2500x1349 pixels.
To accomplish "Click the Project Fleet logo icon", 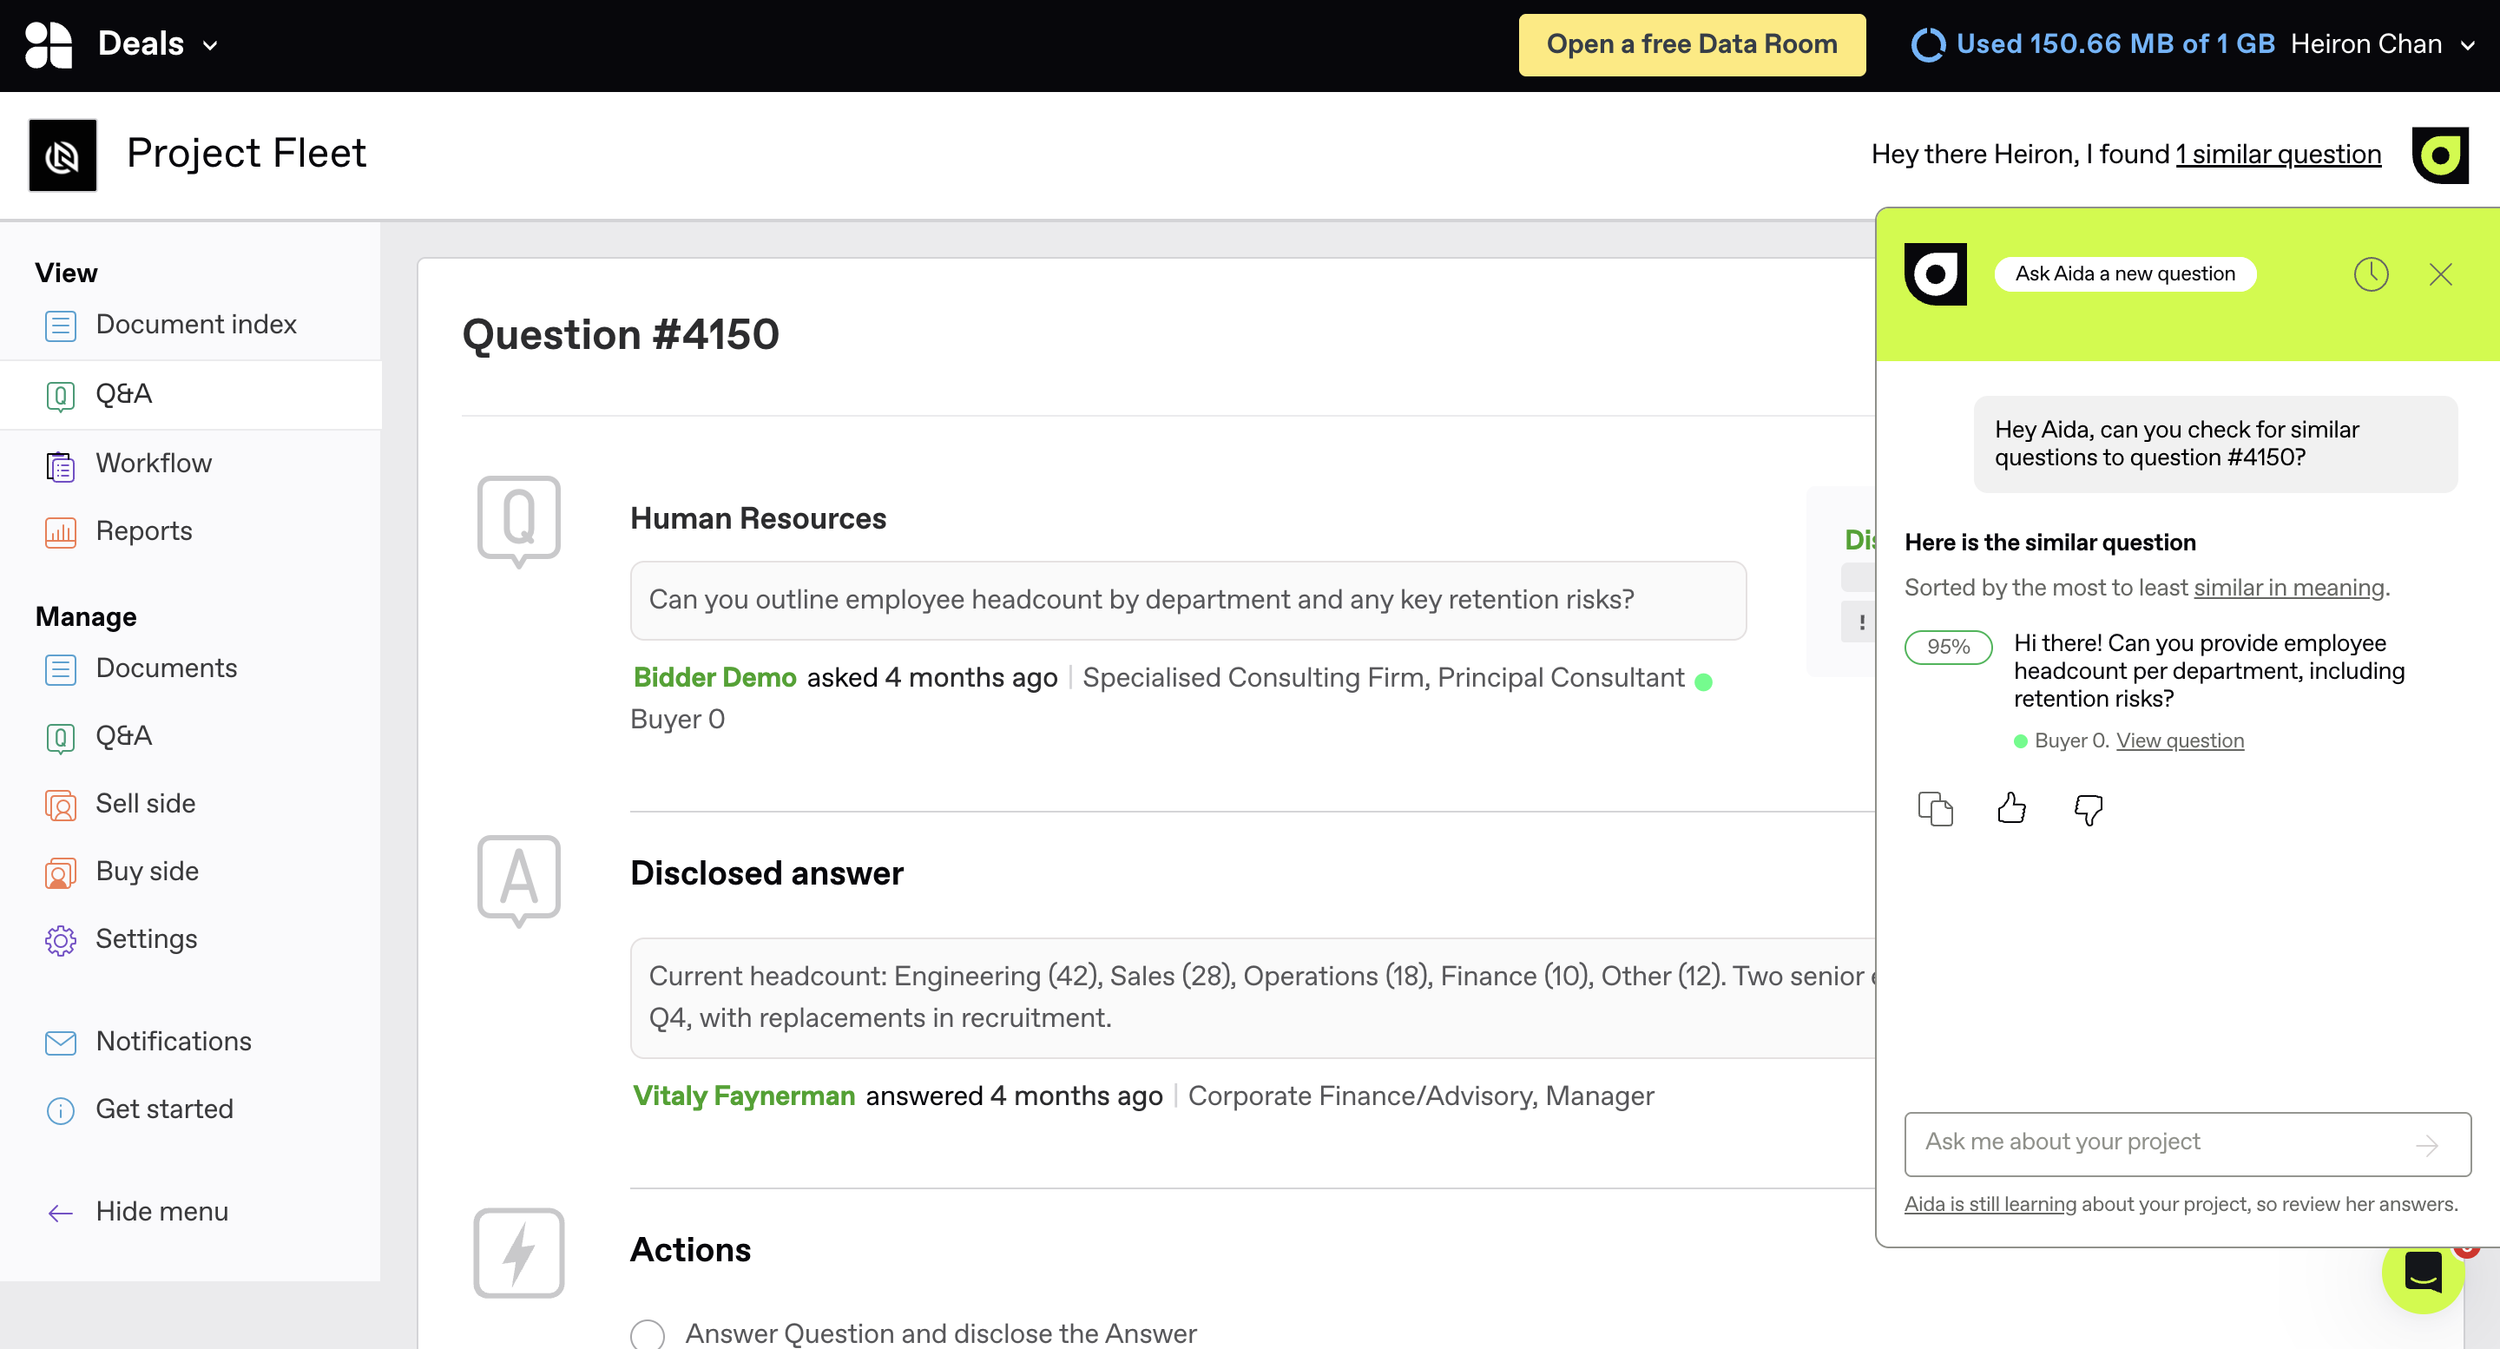I will tap(63, 155).
